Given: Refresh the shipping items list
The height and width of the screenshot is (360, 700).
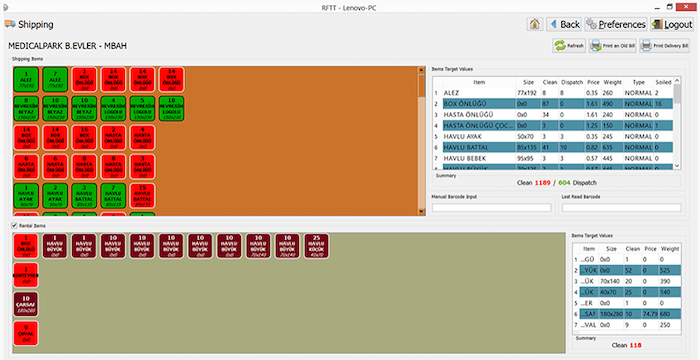Looking at the screenshot, I should click(x=569, y=46).
